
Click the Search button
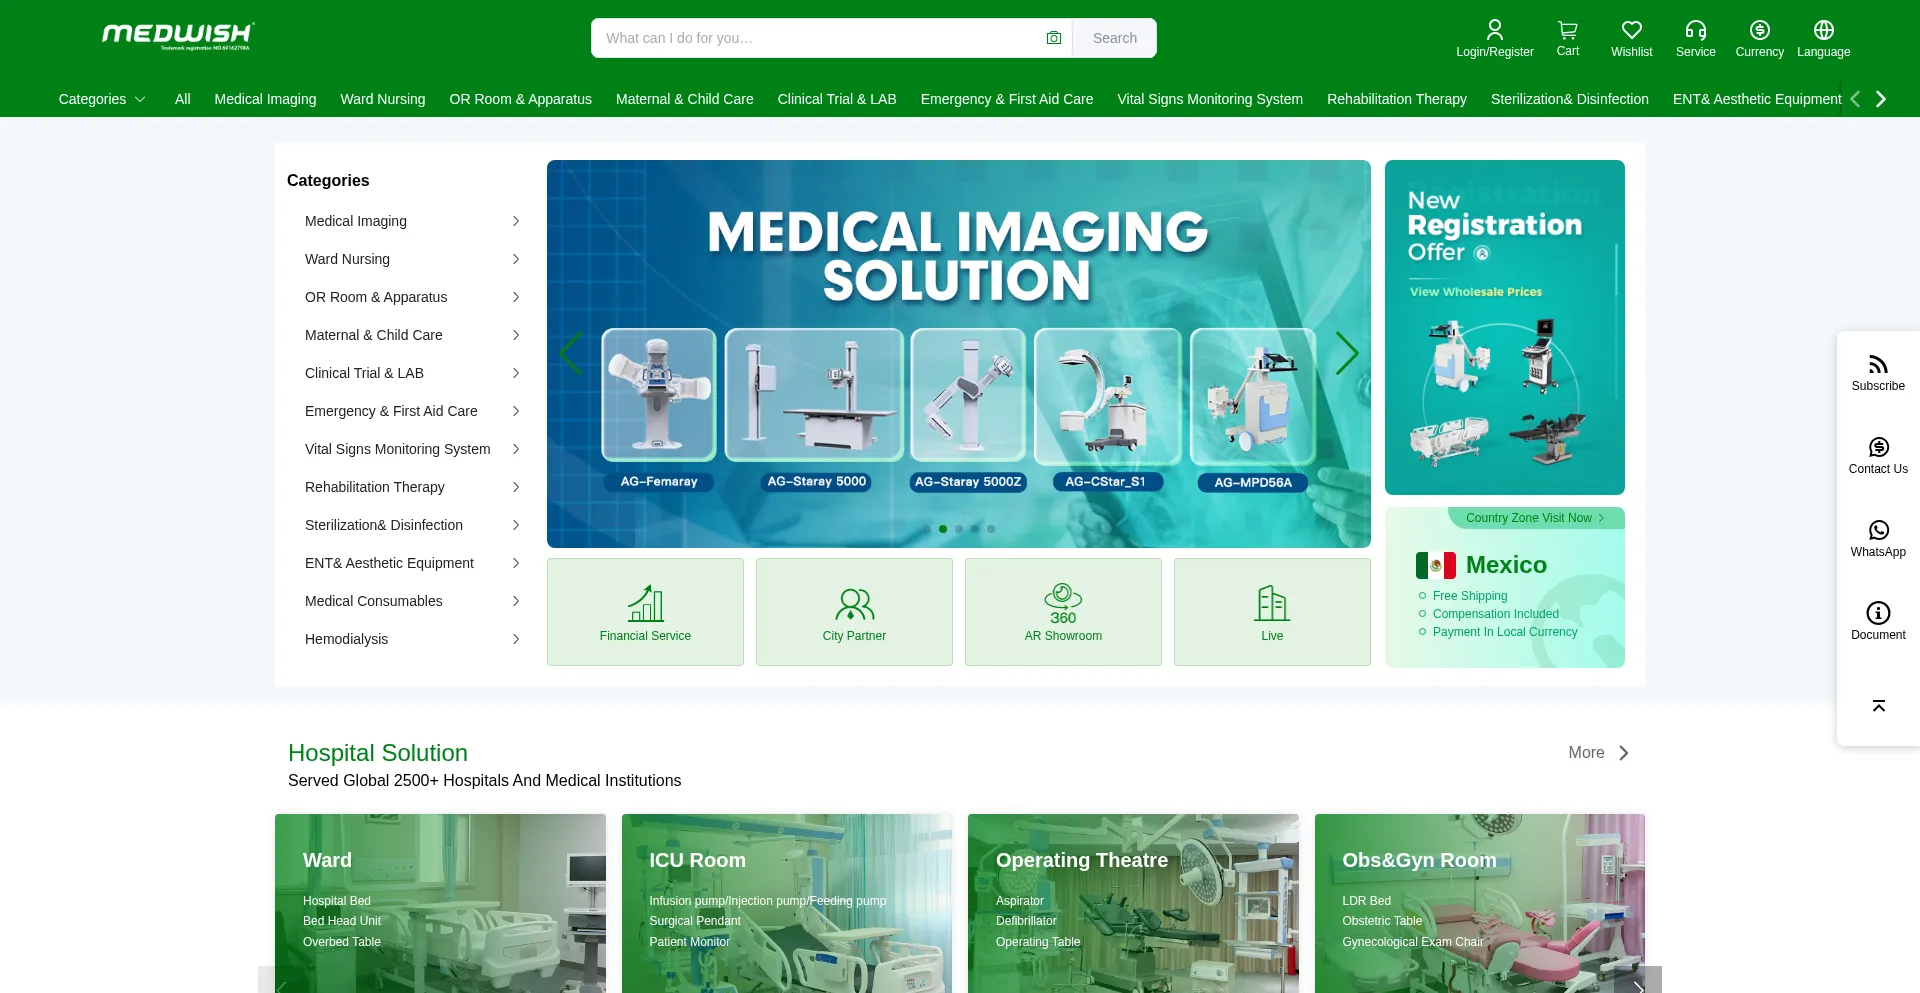1114,37
